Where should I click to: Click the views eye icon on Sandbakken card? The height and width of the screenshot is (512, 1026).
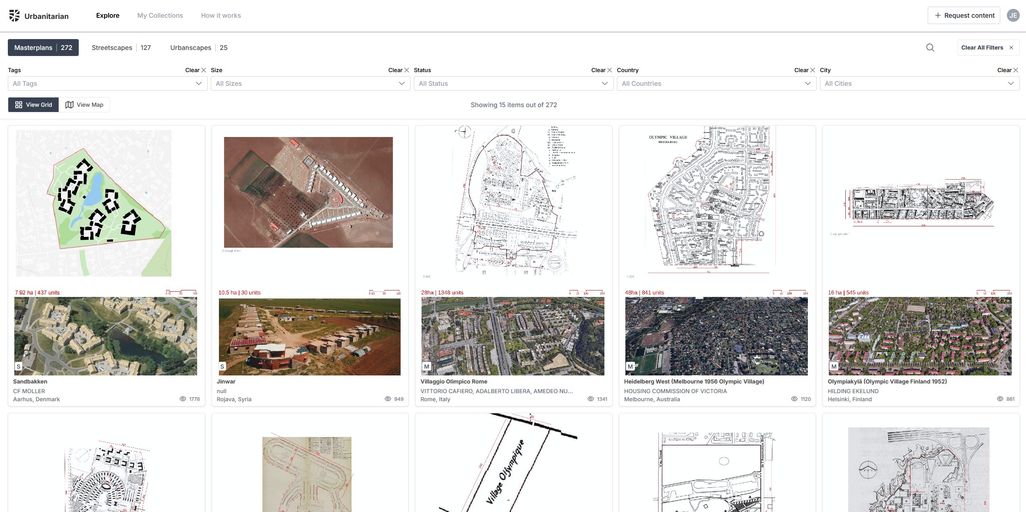183,399
